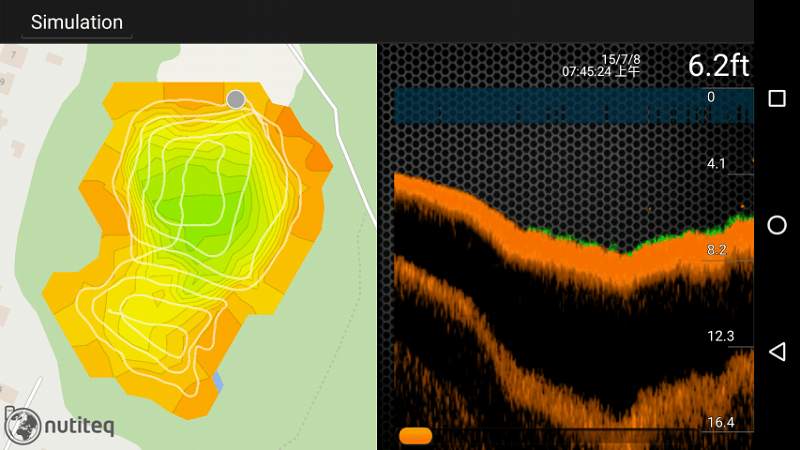Tap the 6.2ft depth readout
Screen dimensions: 800x450
tap(718, 65)
